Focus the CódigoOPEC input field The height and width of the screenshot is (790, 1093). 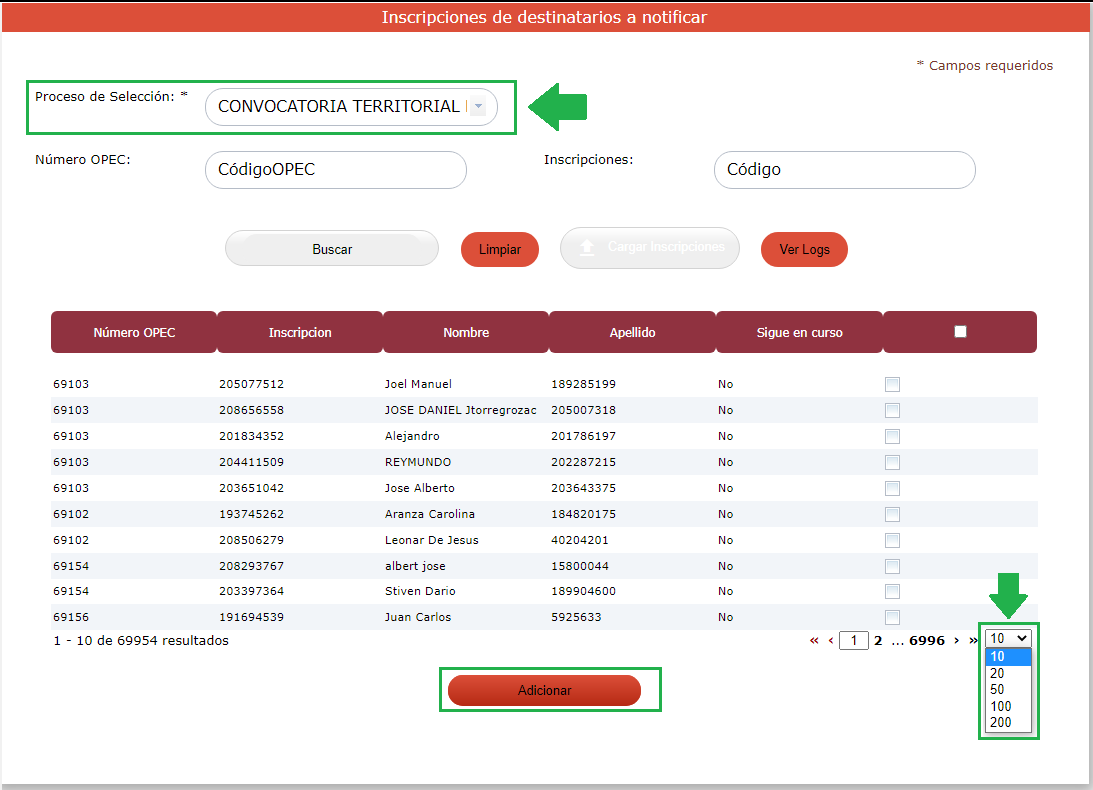pos(335,170)
